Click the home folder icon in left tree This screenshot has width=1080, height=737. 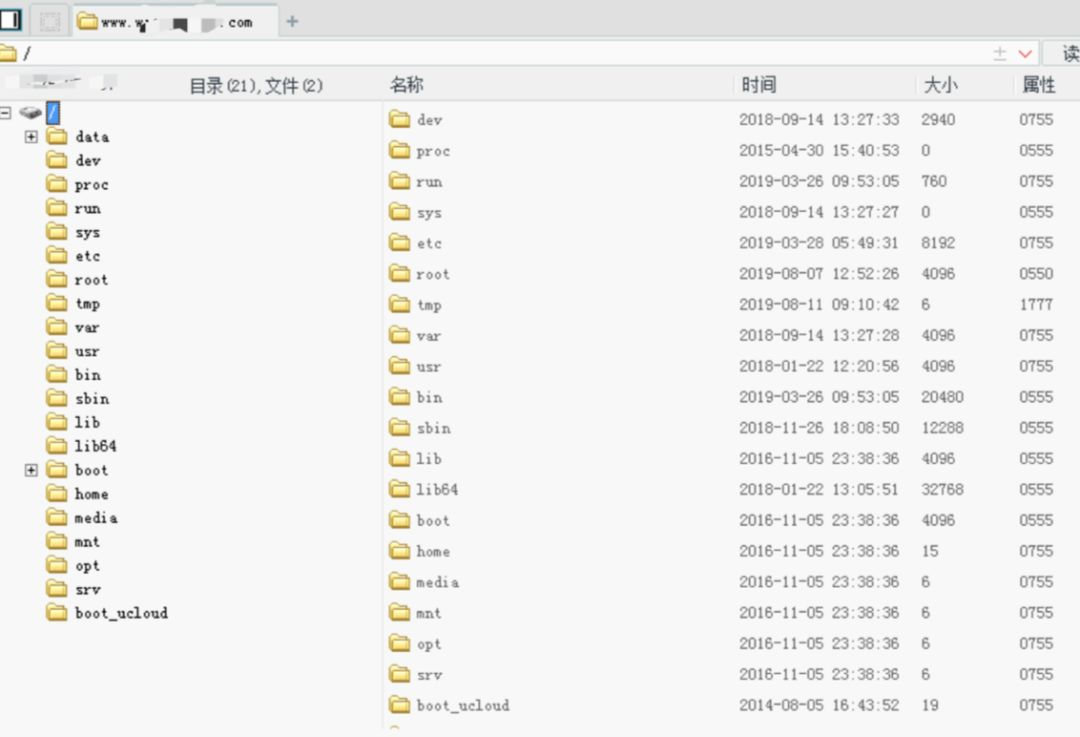click(57, 493)
